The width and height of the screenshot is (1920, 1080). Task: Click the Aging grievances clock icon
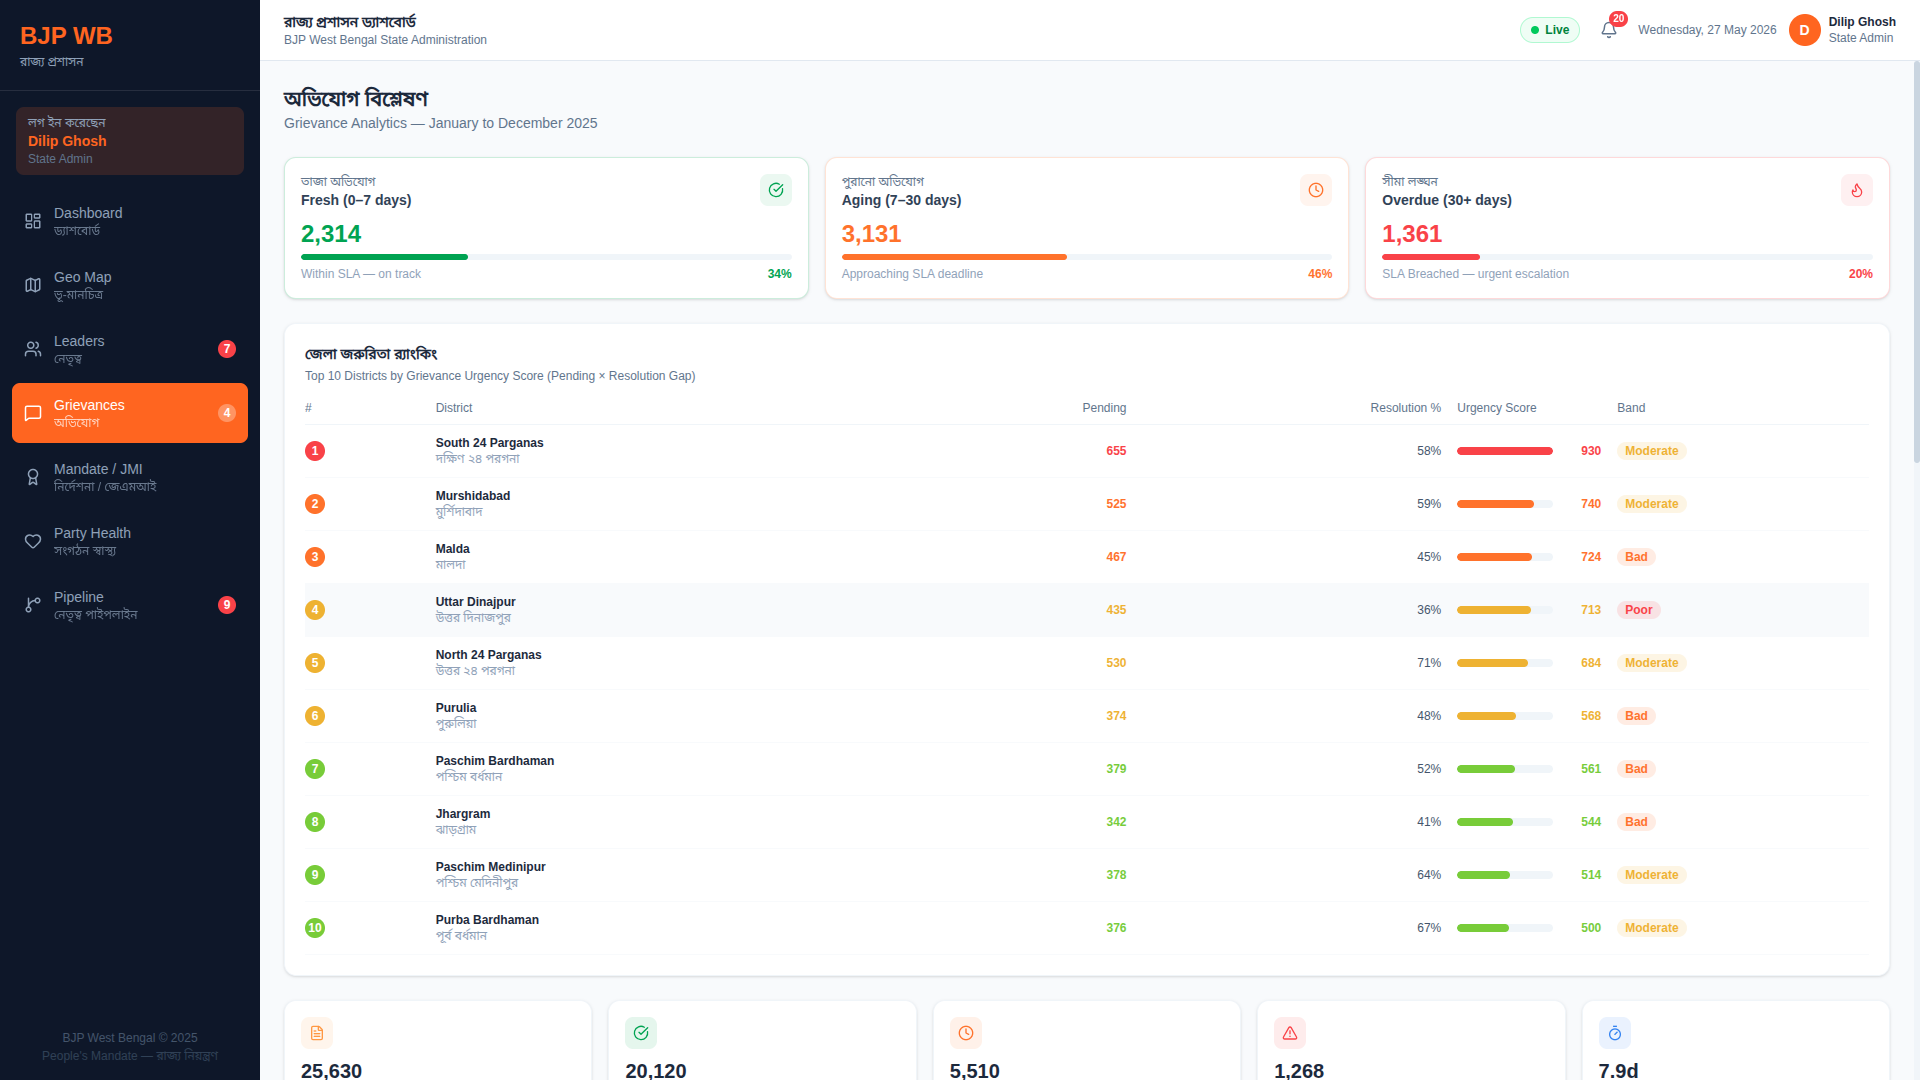tap(1316, 190)
